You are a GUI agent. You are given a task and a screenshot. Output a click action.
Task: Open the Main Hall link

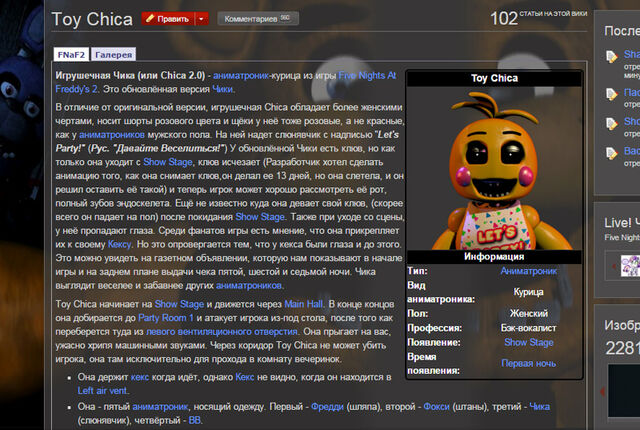(x=303, y=304)
